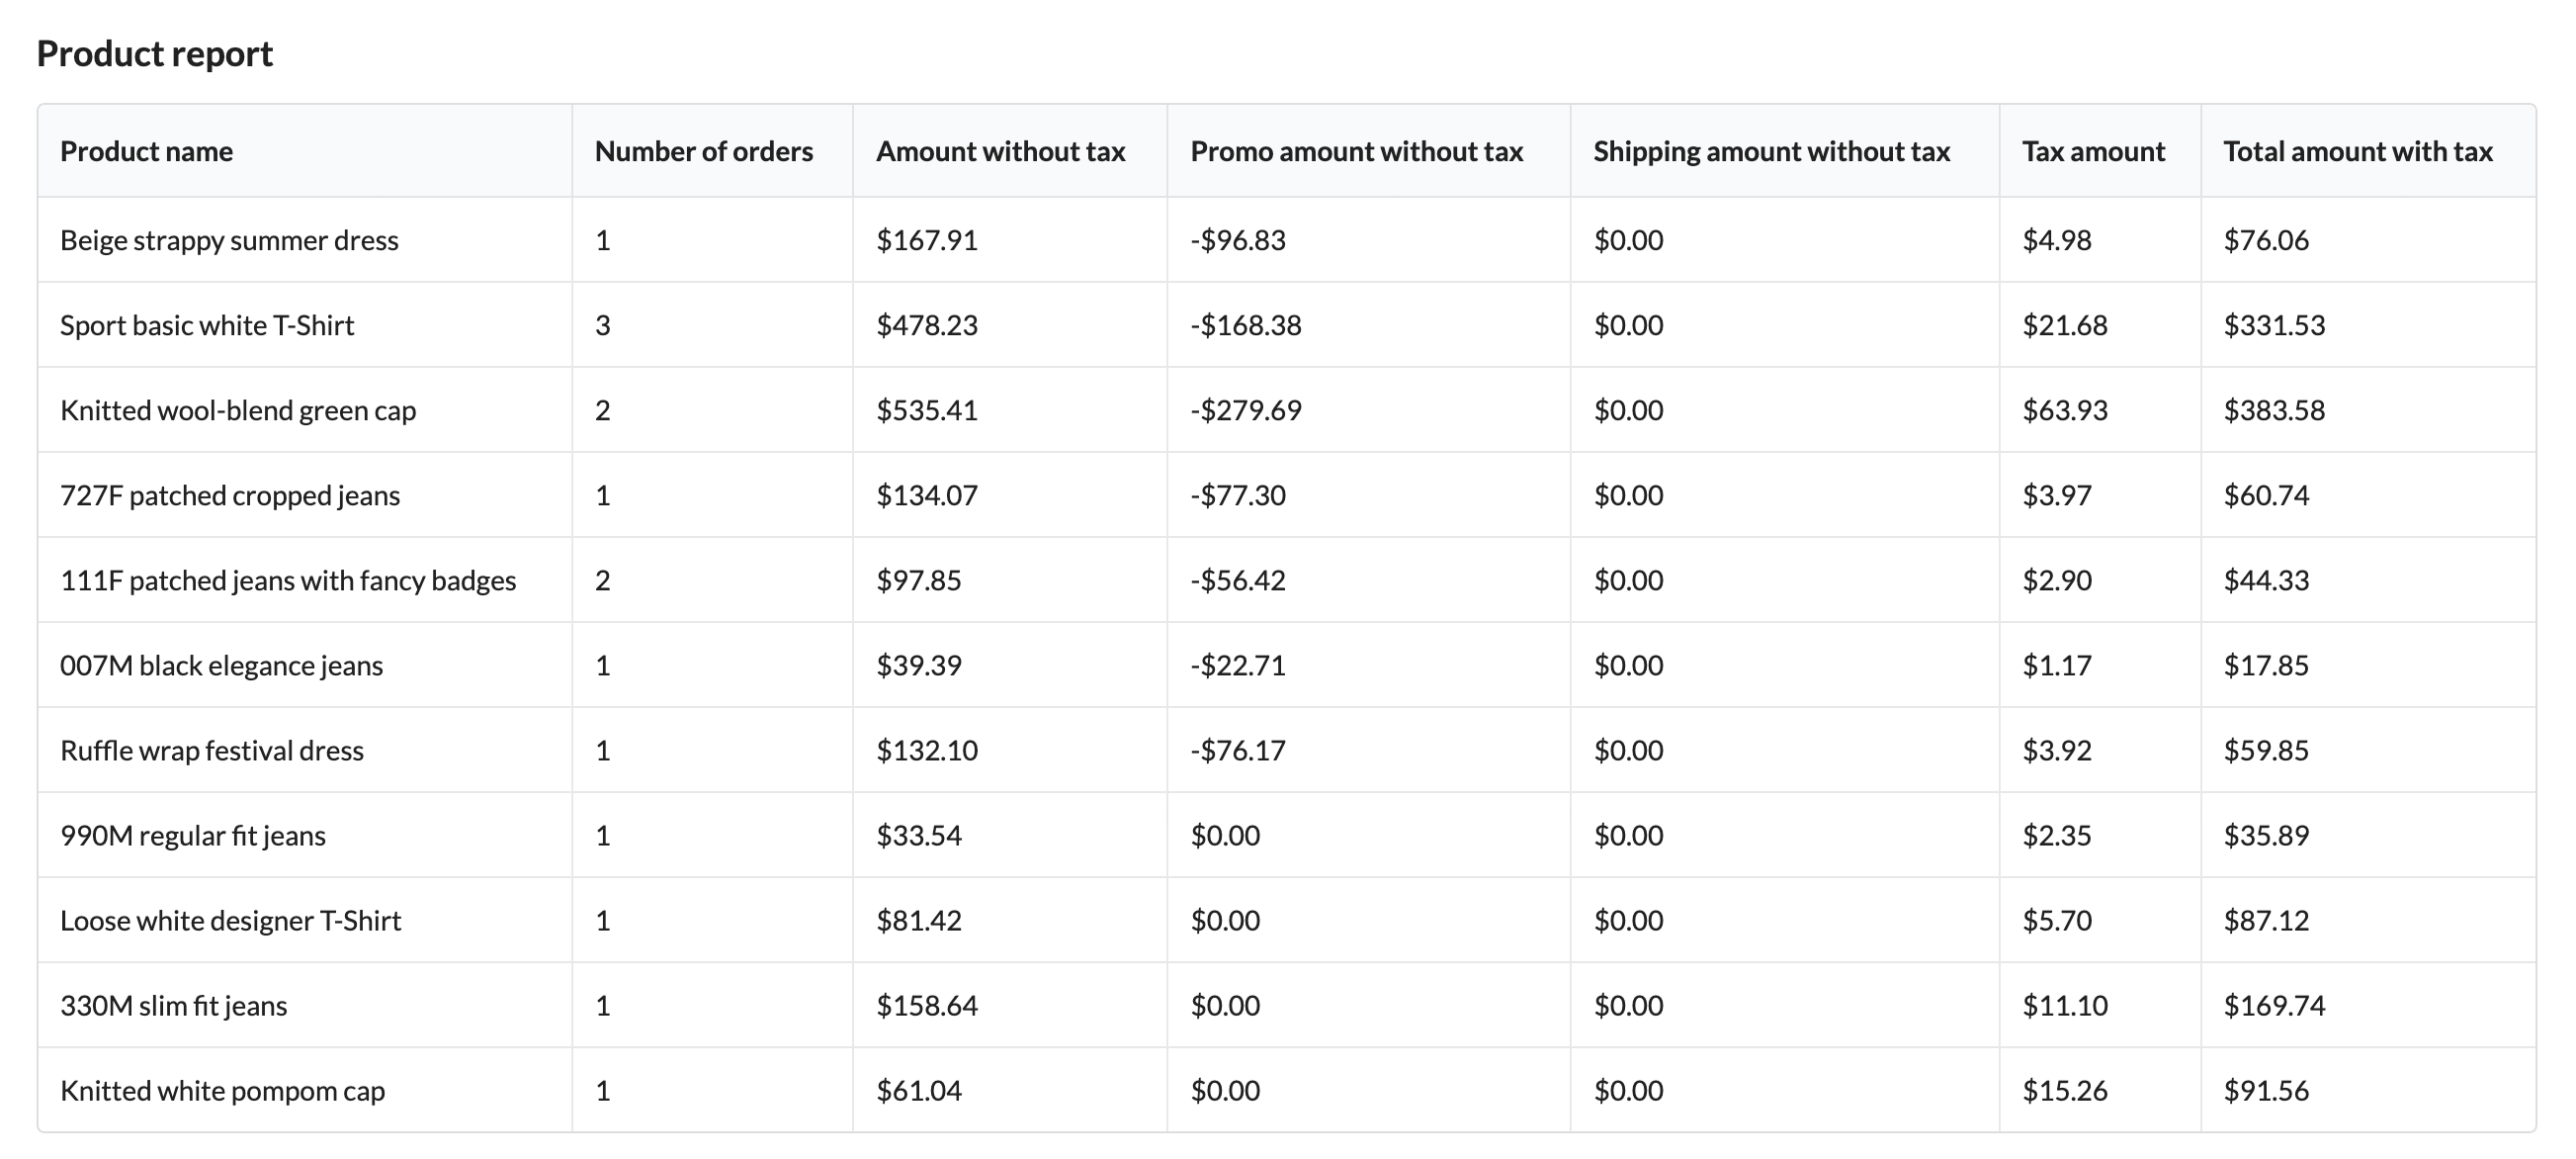Click the $61.04 amount cell
This screenshot has width=2576, height=1159.
[919, 1090]
